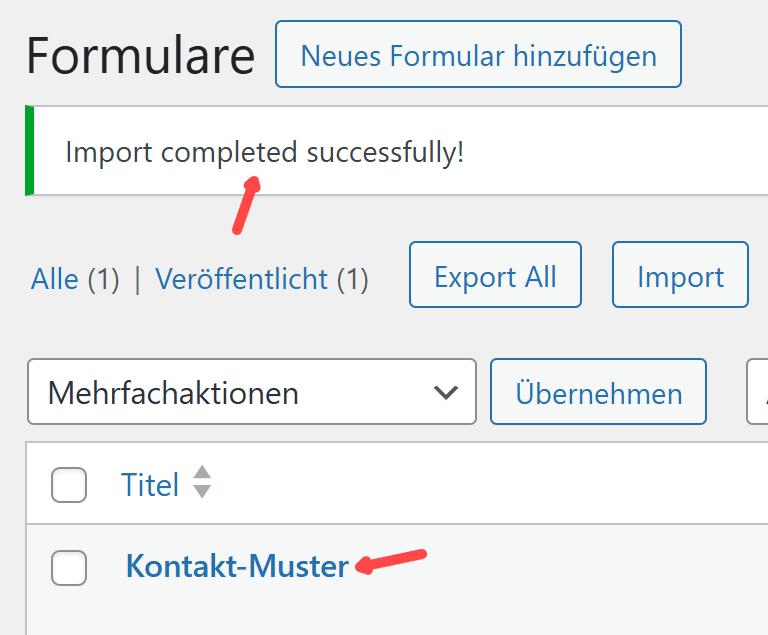This screenshot has width=768, height=635.
Task: Open the Kontakt-Muster form
Action: click(237, 567)
